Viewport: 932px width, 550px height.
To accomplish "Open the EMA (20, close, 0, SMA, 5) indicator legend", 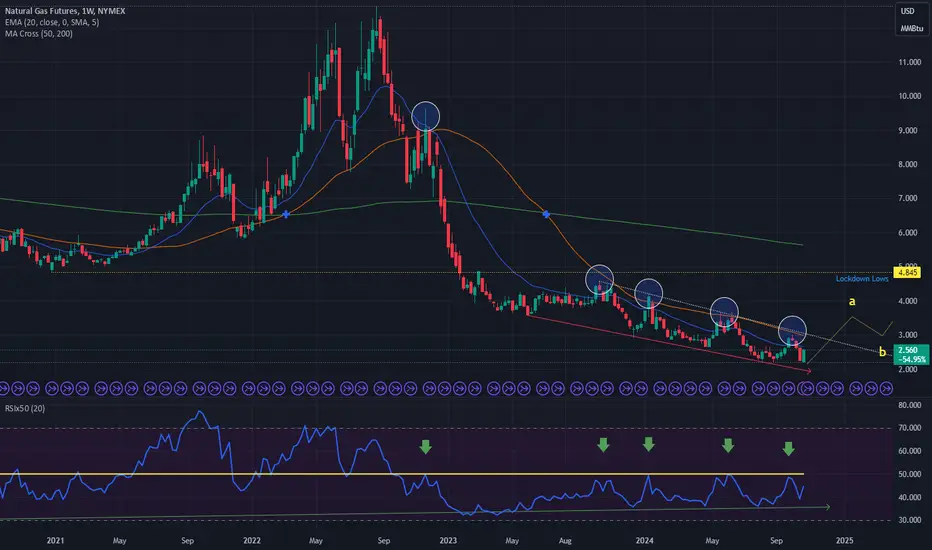I will [x=52, y=22].
